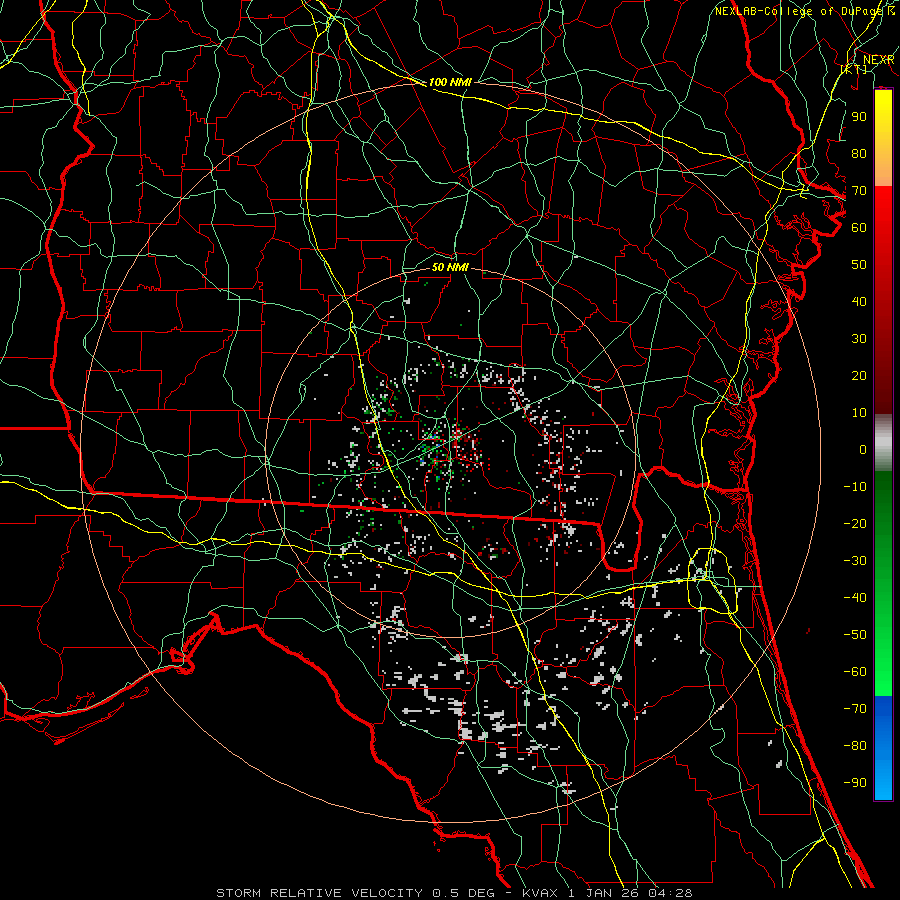The width and height of the screenshot is (900, 900).
Task: Click the "30" scale label
Action: (859, 339)
